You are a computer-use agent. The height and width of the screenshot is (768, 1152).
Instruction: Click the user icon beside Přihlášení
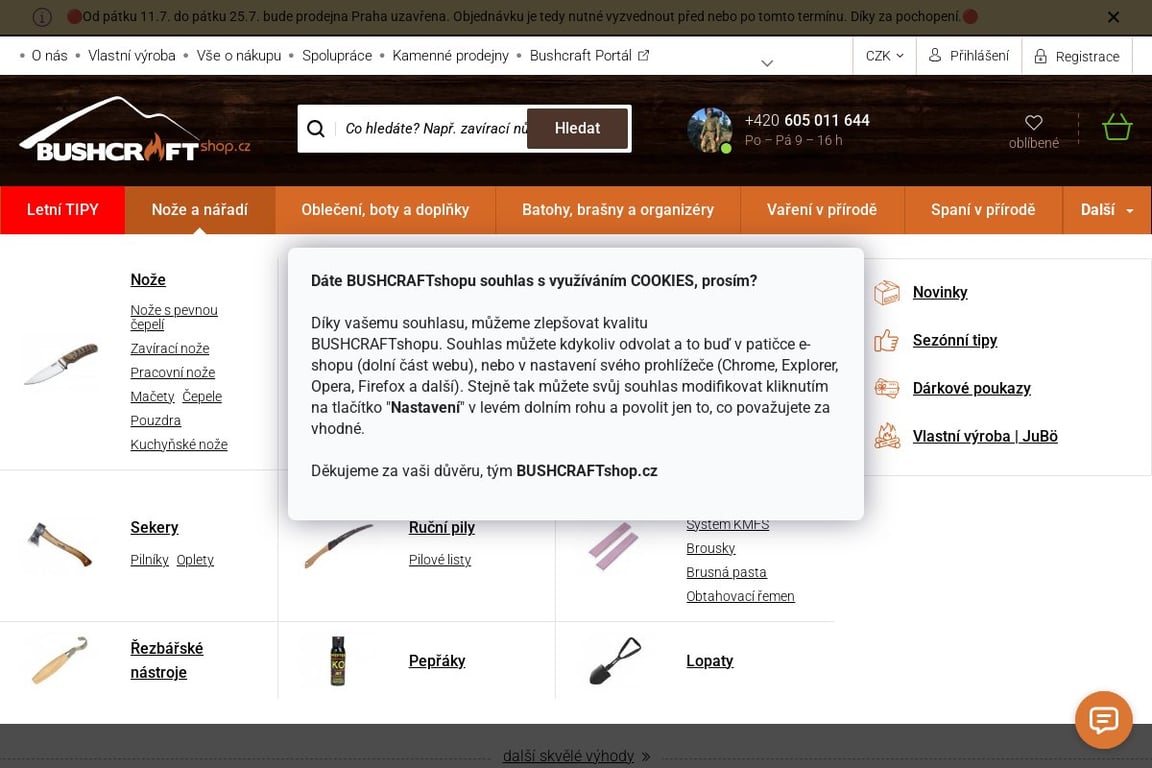(935, 55)
